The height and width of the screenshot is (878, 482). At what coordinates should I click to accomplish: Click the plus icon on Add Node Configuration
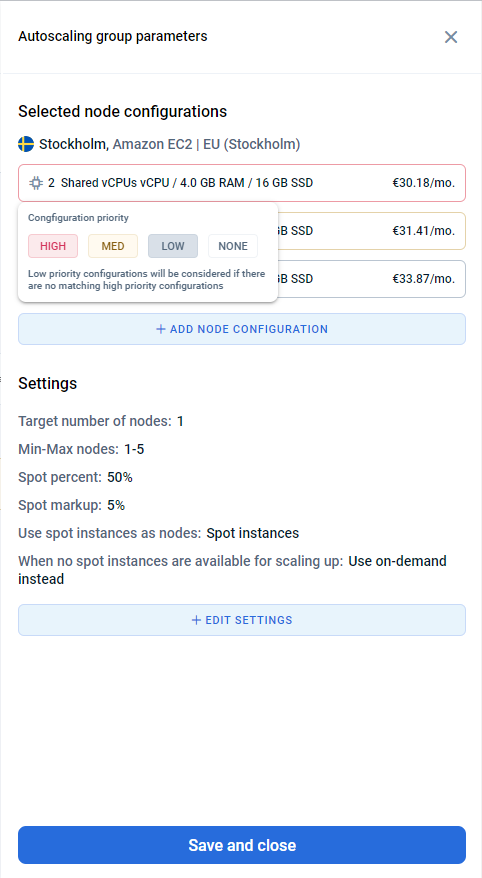point(161,329)
